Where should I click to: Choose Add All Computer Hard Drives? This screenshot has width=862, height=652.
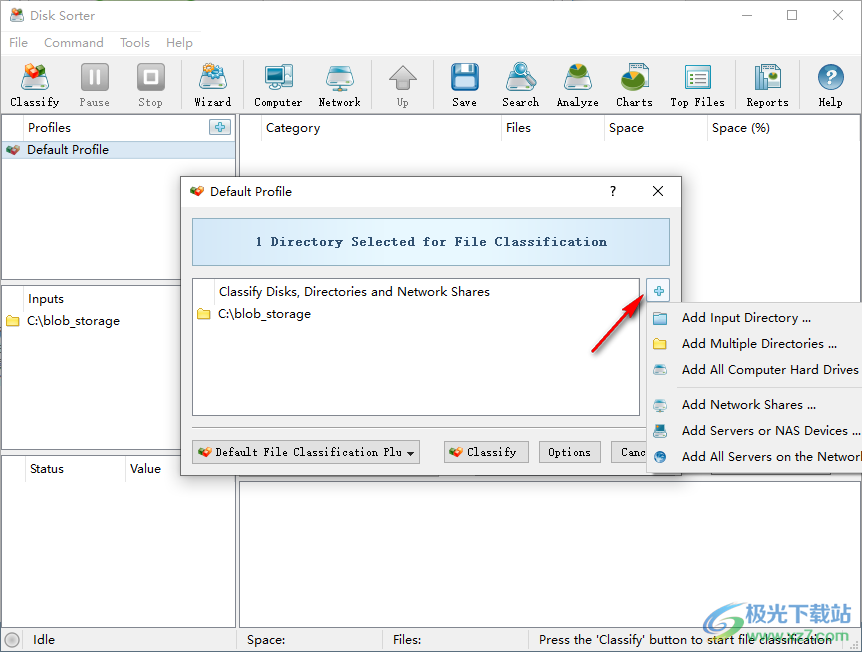754,369
